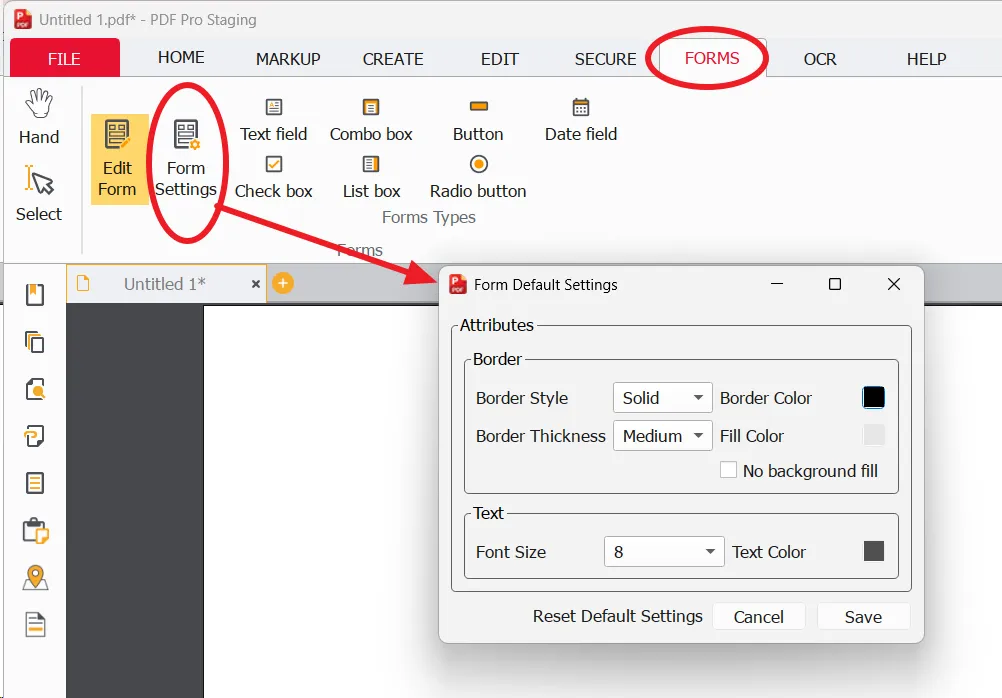Screen dimensions: 1002x698
Task: Open search document sidebar icon
Action: click(x=35, y=389)
